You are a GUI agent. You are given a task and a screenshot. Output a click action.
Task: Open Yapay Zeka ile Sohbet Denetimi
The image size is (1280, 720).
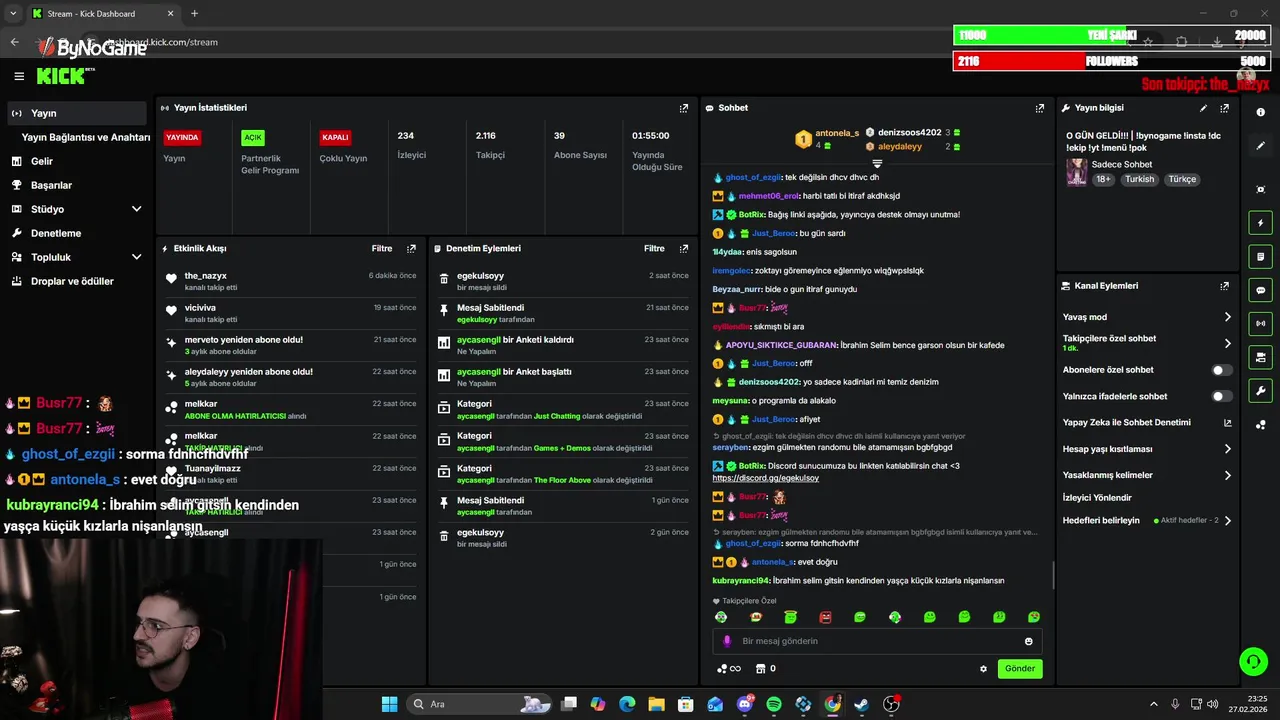[x=1146, y=423]
